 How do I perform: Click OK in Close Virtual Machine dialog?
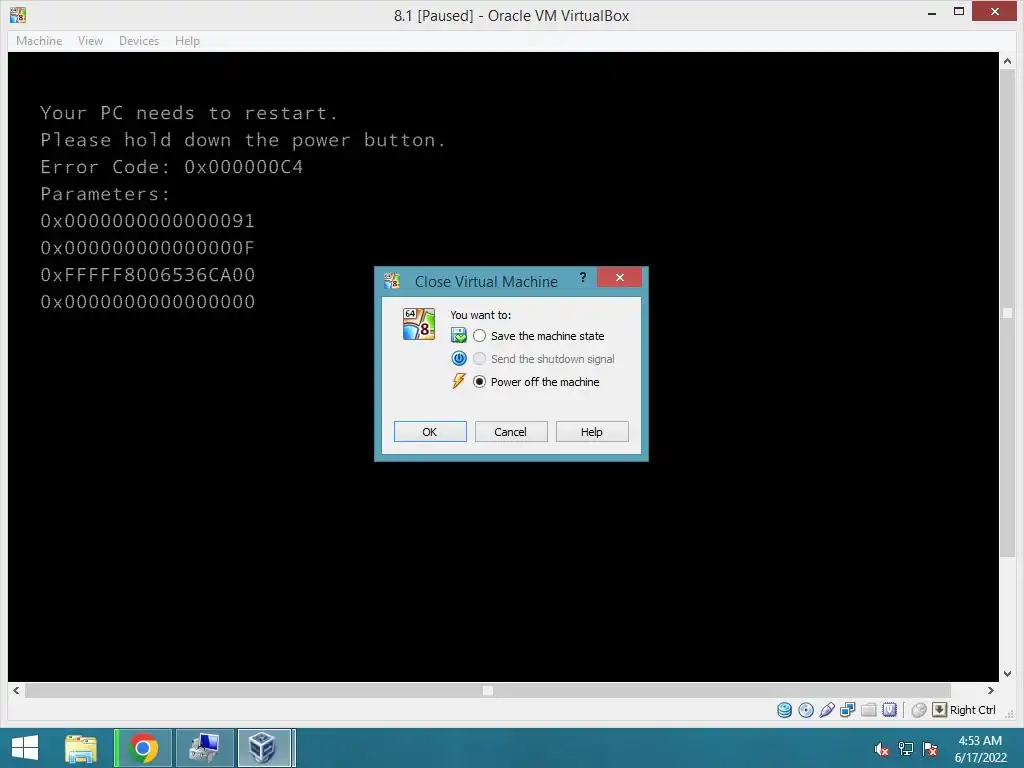(430, 432)
